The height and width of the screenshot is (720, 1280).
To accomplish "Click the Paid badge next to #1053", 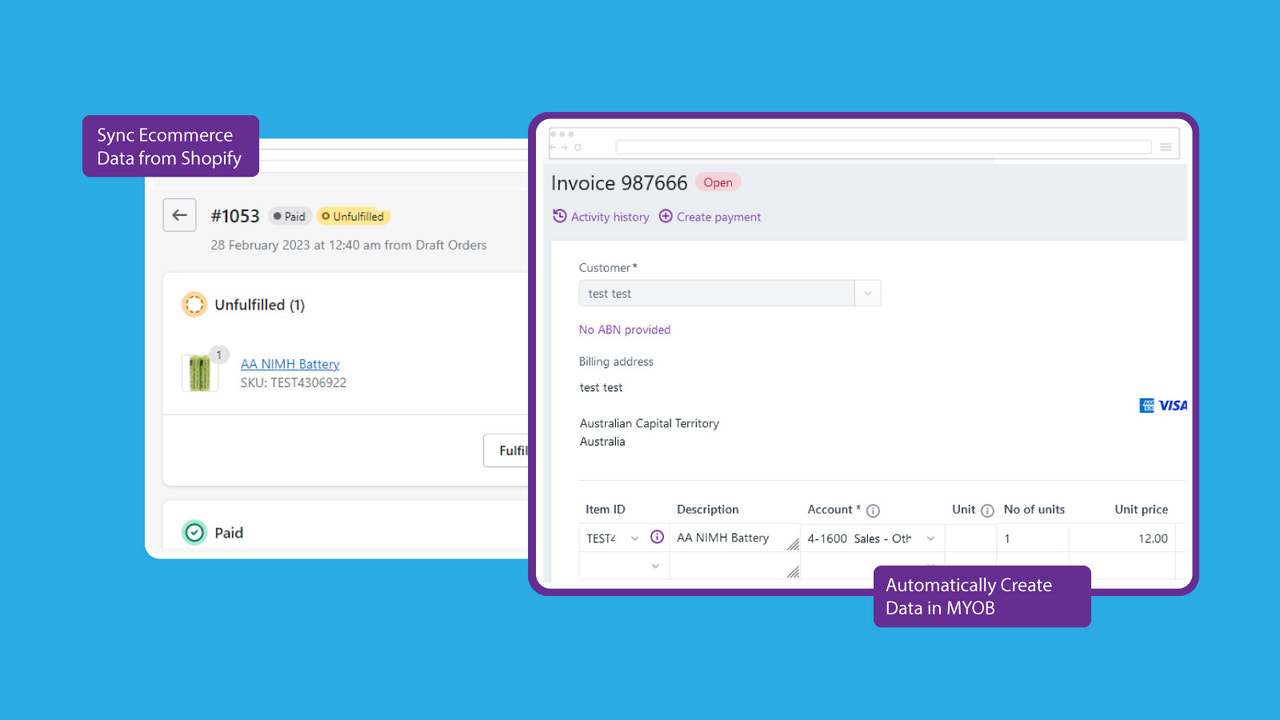I will pyautogui.click(x=290, y=216).
